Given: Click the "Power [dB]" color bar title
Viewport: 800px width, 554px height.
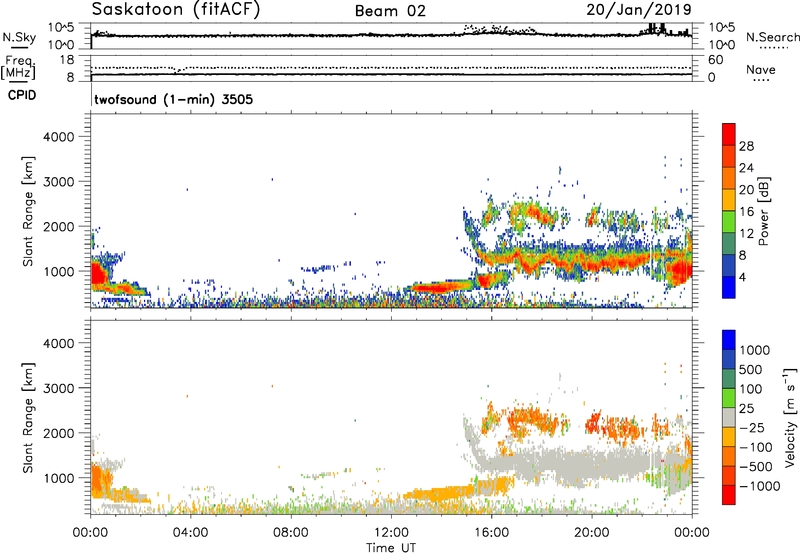Looking at the screenshot, I should (x=764, y=211).
